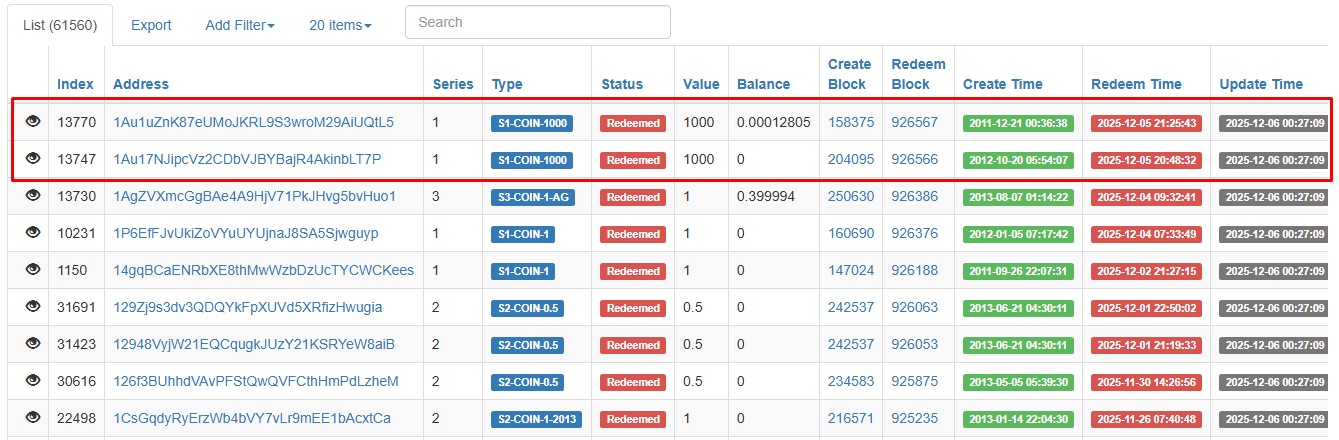View details eye icon for index 13747

33,158
